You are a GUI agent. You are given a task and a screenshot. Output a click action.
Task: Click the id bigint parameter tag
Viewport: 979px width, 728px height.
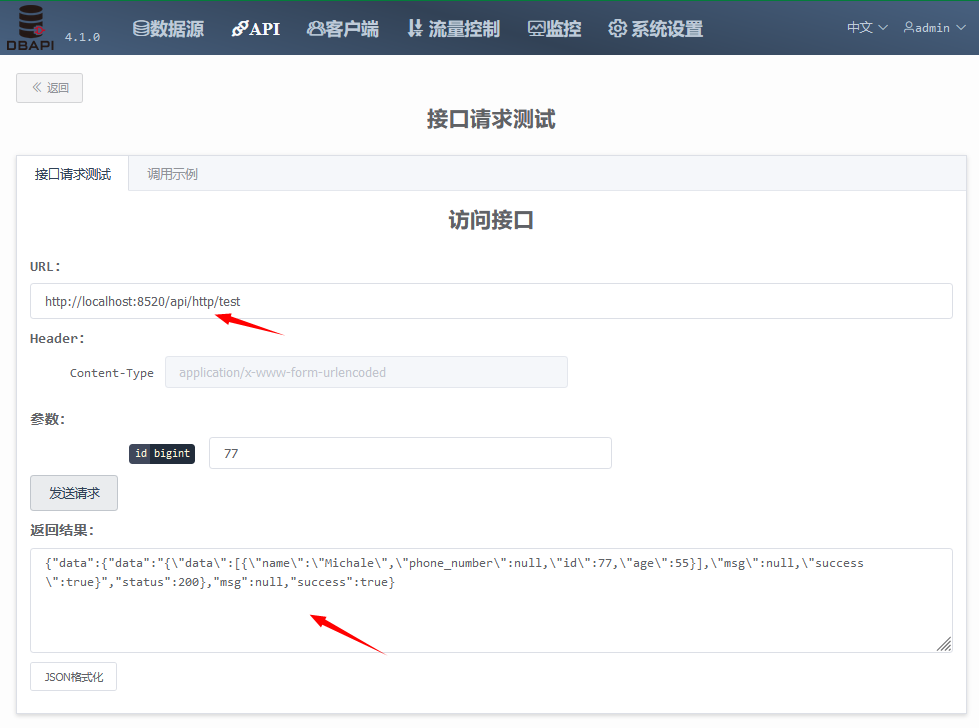[x=161, y=452]
